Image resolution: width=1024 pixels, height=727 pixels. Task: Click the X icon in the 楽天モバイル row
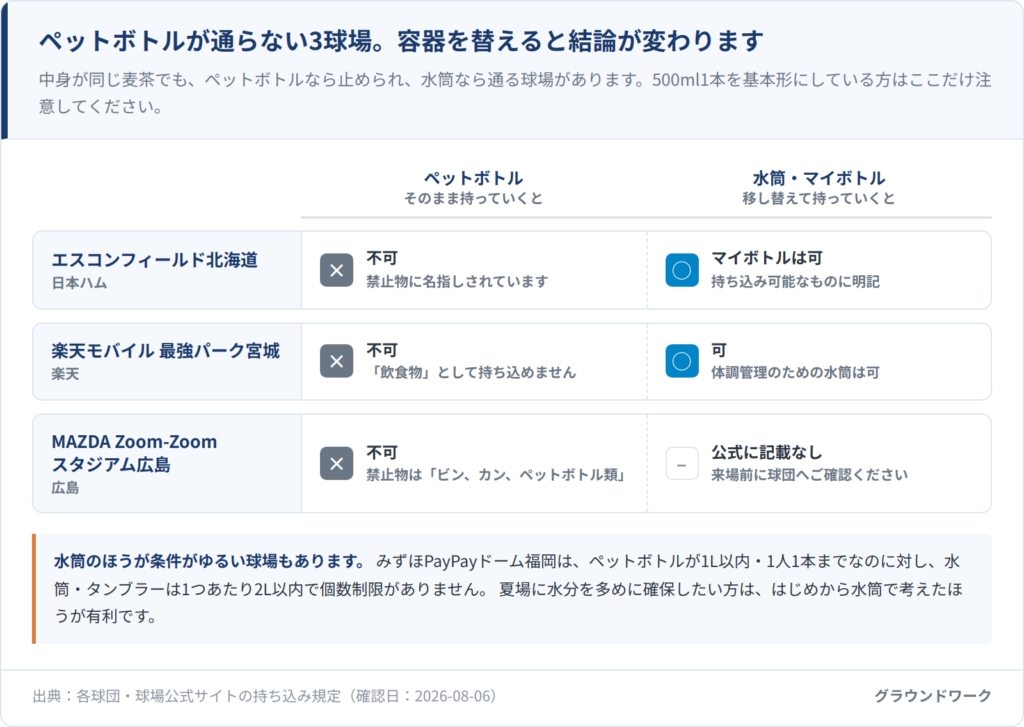(x=336, y=361)
